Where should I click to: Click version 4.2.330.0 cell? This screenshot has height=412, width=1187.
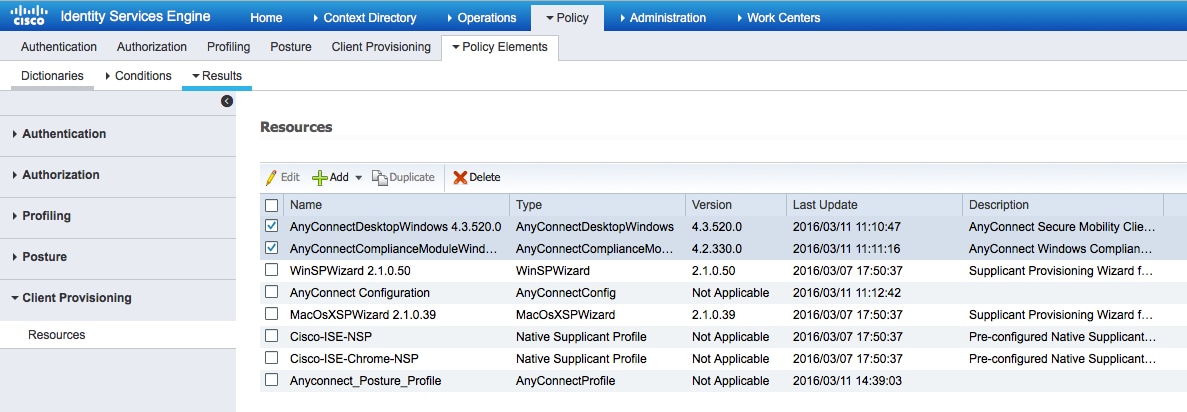click(716, 248)
